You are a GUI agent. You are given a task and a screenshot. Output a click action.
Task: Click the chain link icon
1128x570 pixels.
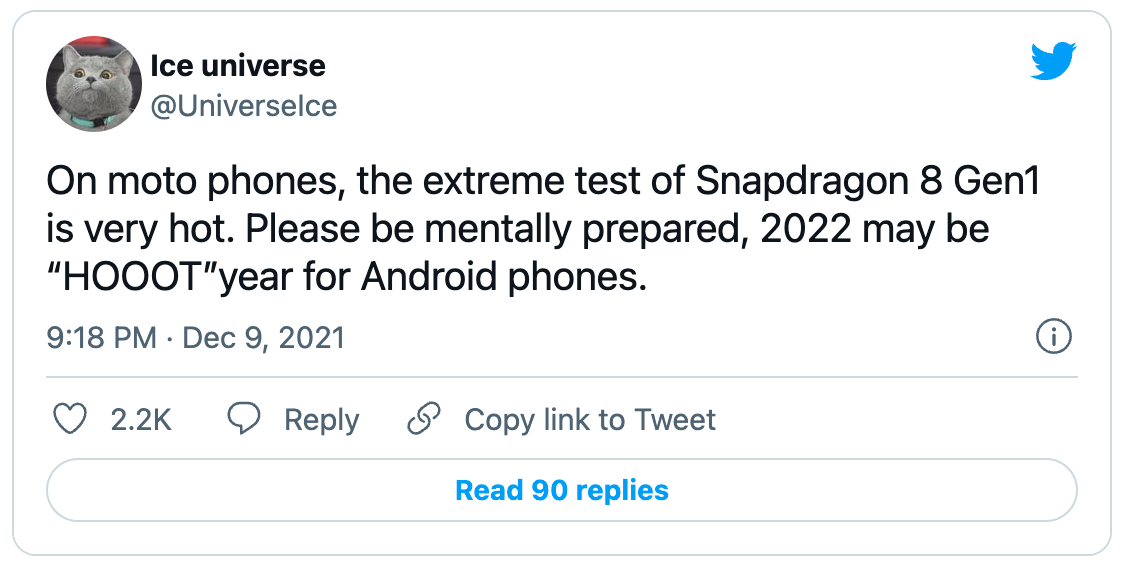coord(425,419)
